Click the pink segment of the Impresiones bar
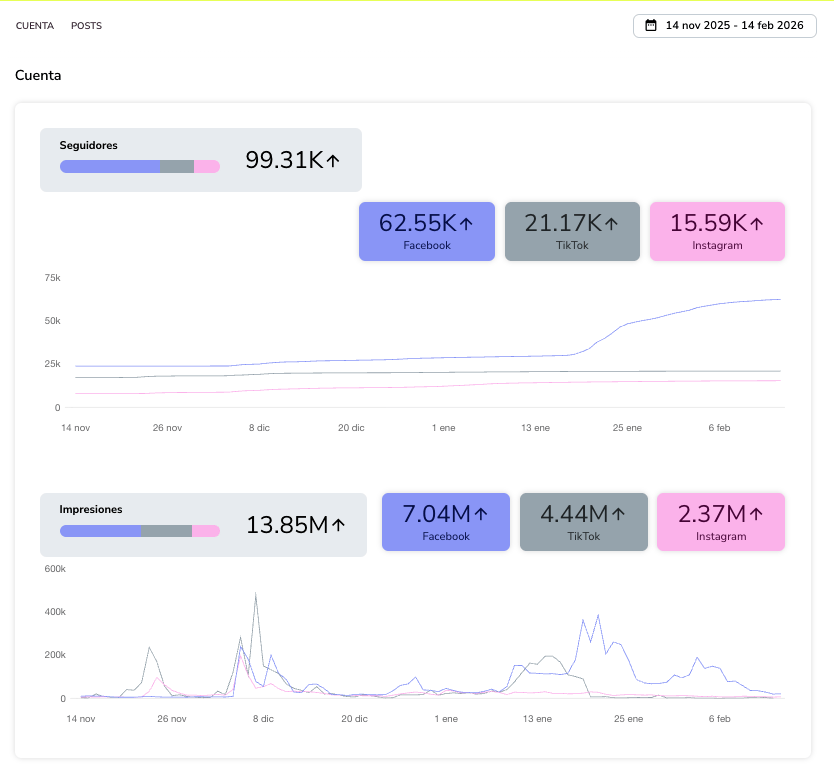The height and width of the screenshot is (773, 834). click(206, 531)
